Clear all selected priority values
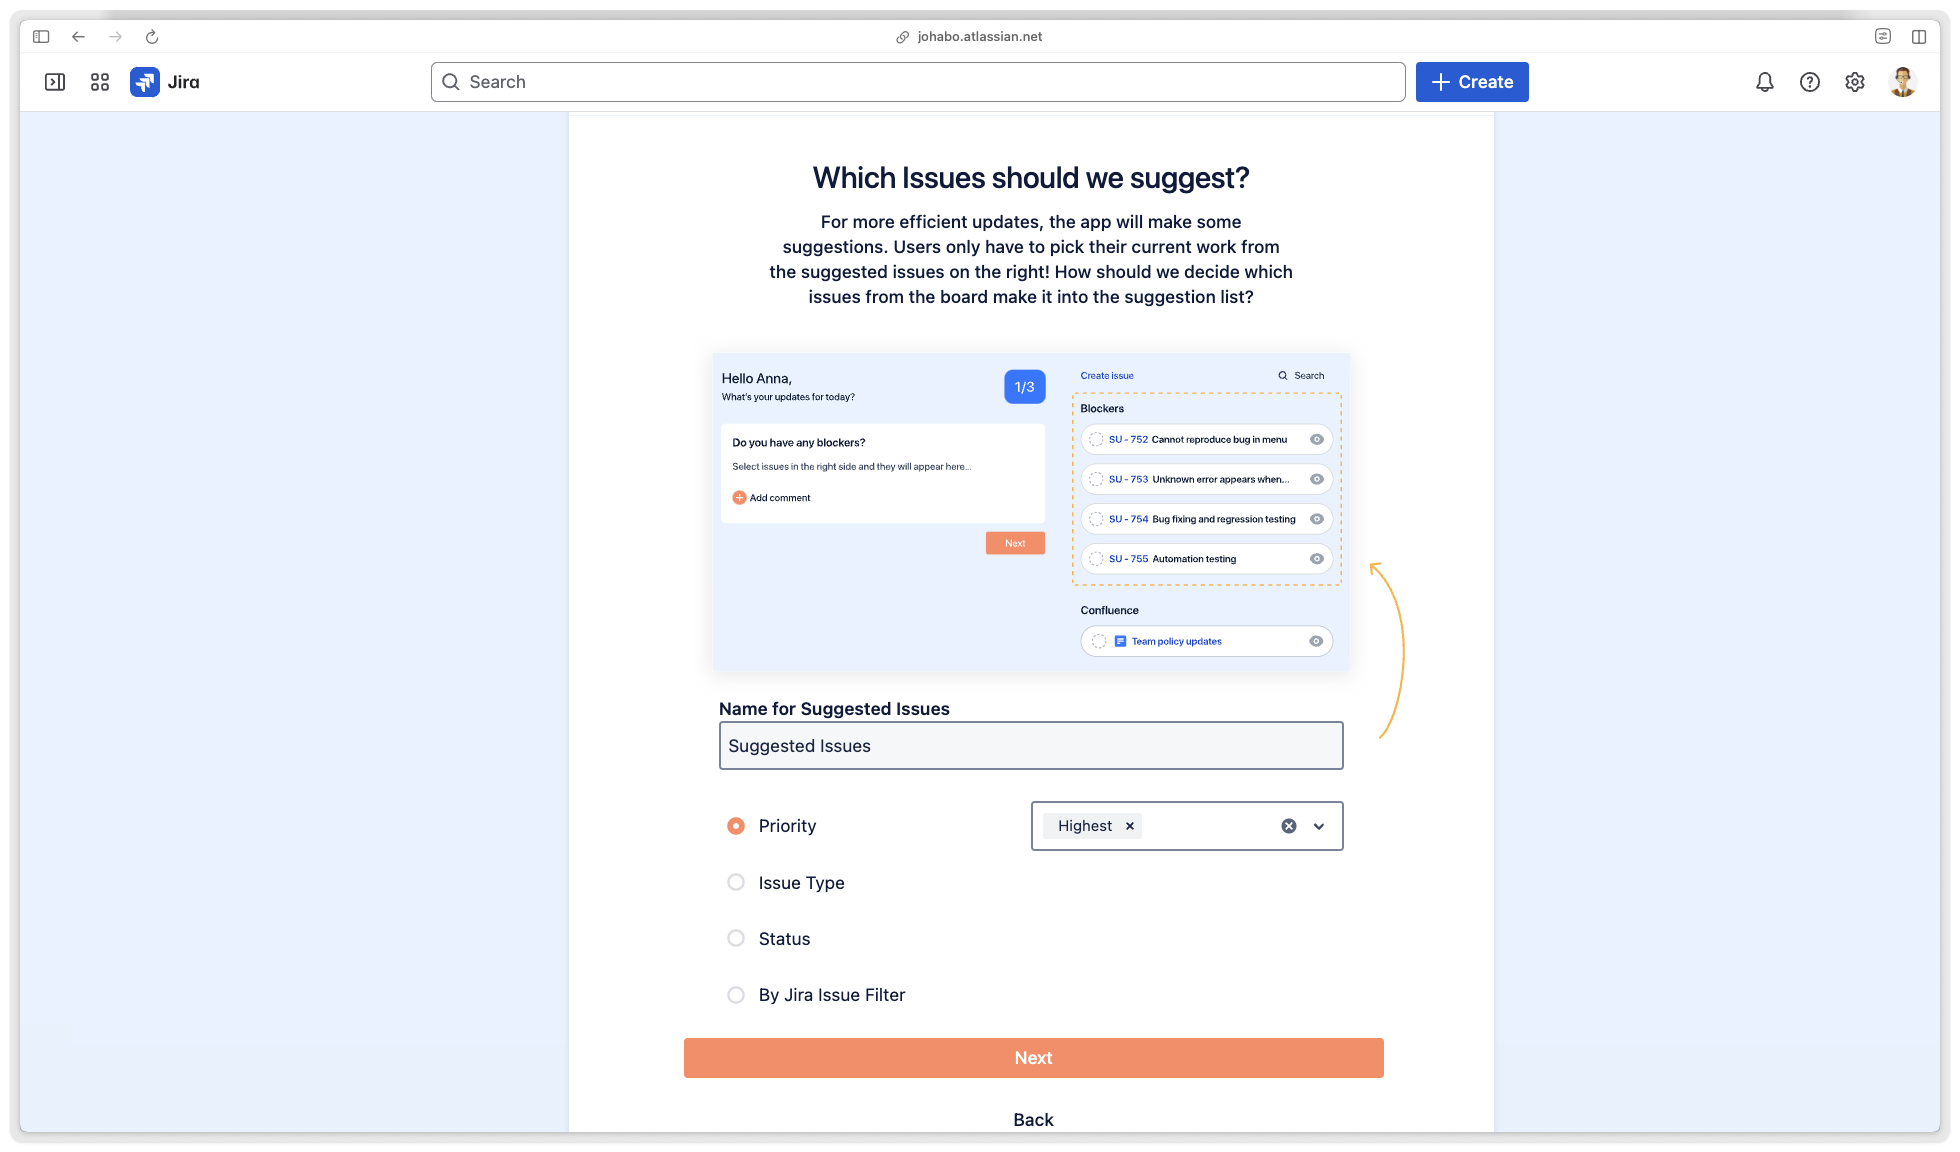The image size is (1960, 1152). [1289, 826]
